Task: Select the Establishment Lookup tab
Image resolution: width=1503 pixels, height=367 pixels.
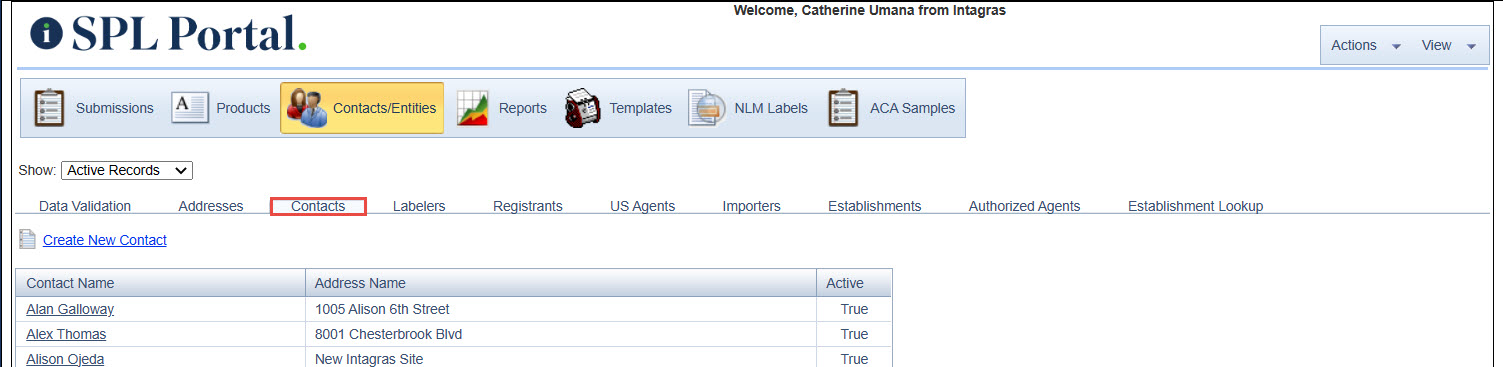Action: (x=1195, y=206)
